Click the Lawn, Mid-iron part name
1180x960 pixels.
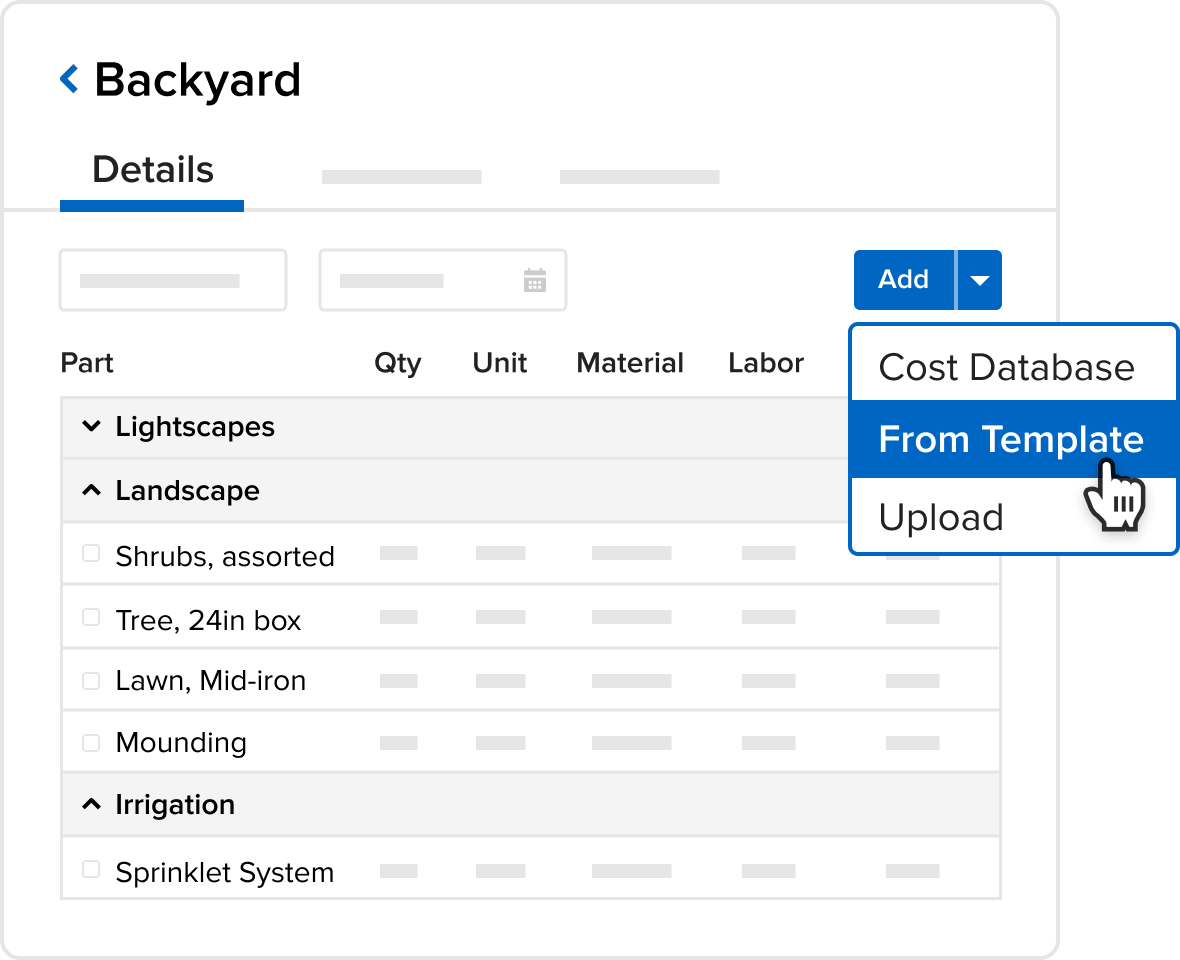211,681
